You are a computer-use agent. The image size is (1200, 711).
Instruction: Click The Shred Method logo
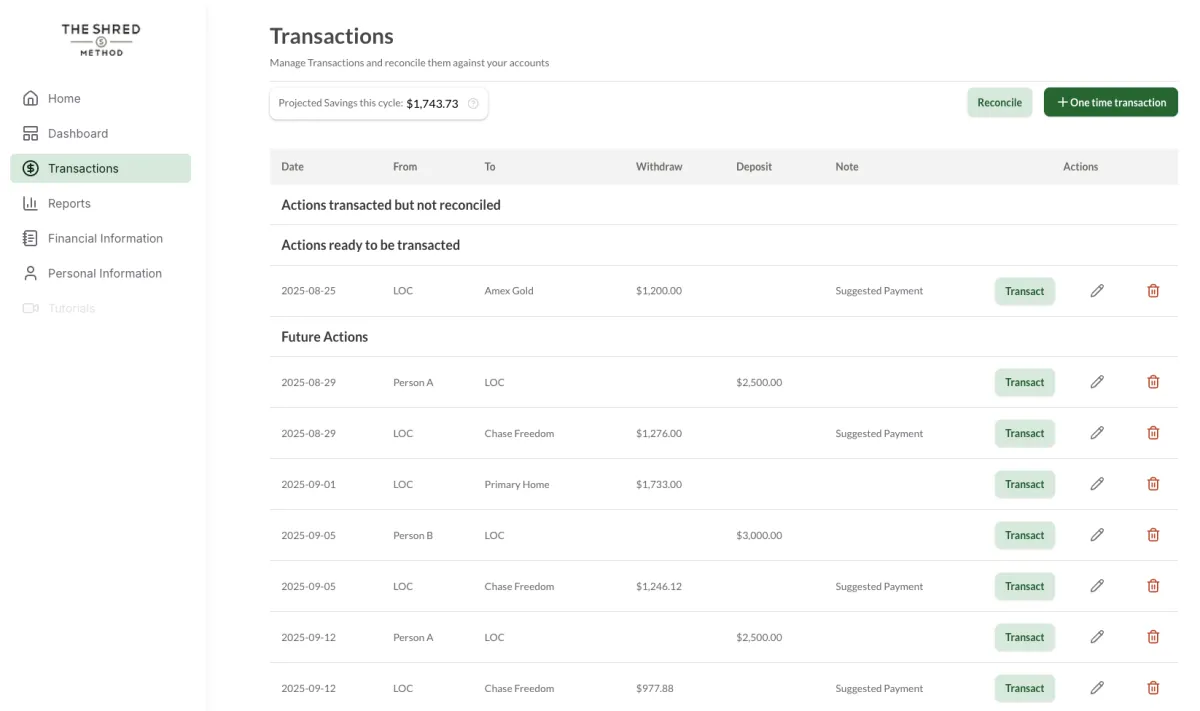click(x=101, y=40)
